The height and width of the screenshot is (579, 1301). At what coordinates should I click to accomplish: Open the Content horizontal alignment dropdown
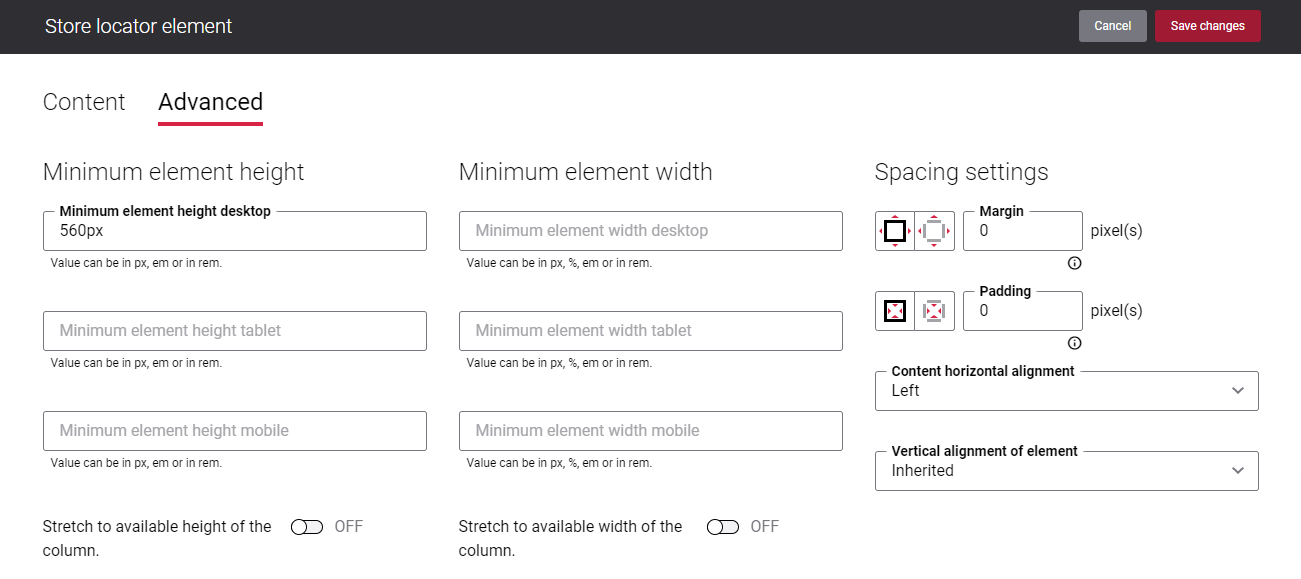[x=1067, y=391]
